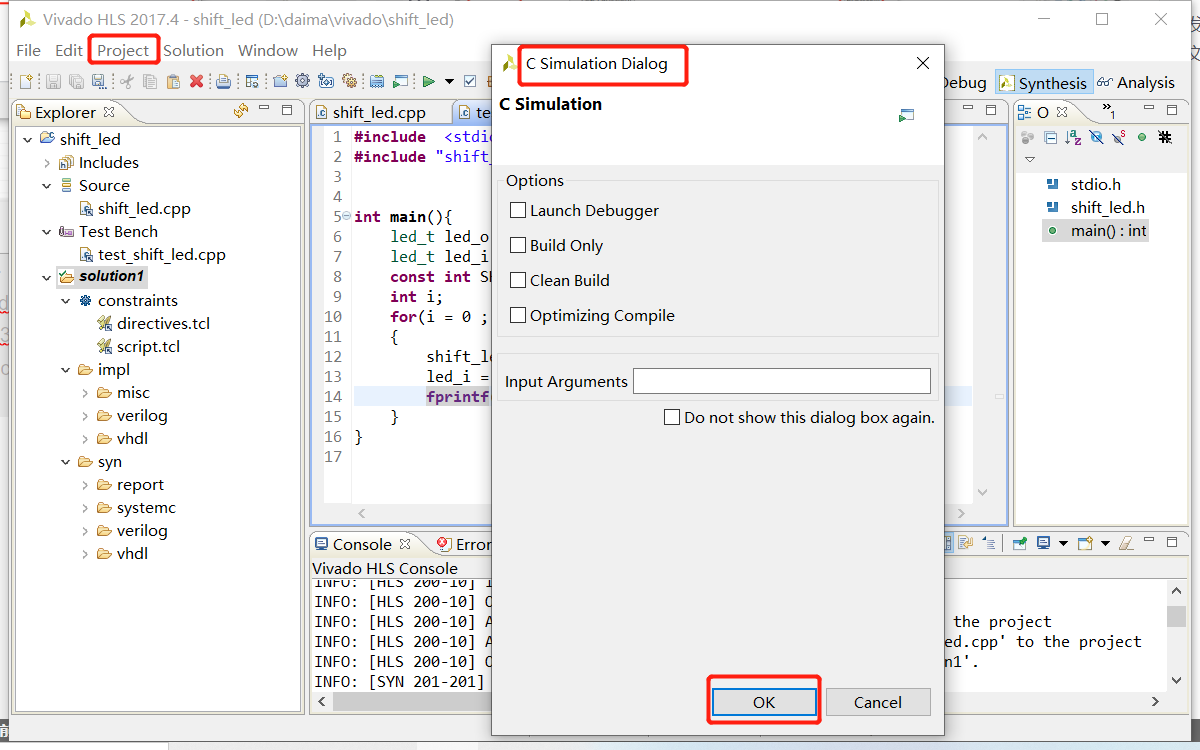Open the Help menu
This screenshot has height=750, width=1200.
[x=329, y=50]
